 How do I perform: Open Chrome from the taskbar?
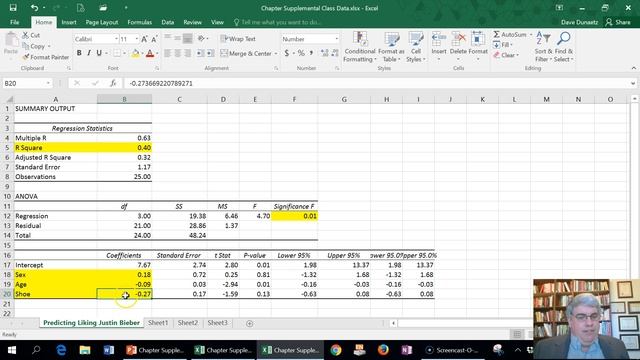[x=336, y=350]
